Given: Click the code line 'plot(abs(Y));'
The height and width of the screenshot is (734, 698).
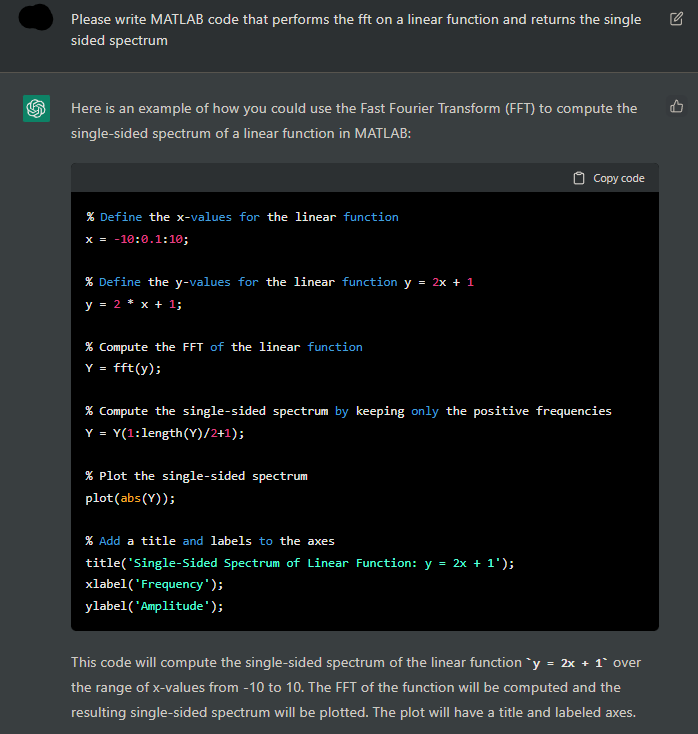Looking at the screenshot, I should [x=130, y=498].
